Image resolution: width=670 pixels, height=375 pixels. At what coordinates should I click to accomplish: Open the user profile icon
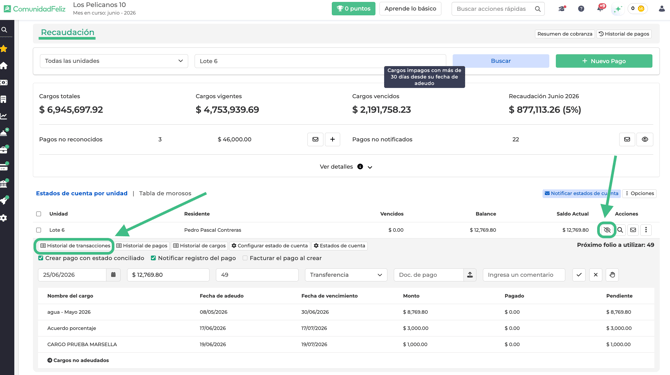[x=661, y=9]
